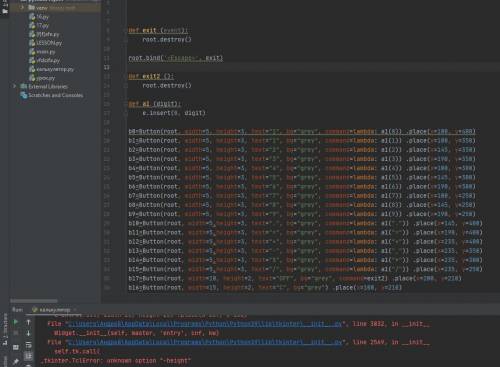The height and width of the screenshot is (367, 500).
Task: Open traceback link at line 2549
Action: (205, 342)
